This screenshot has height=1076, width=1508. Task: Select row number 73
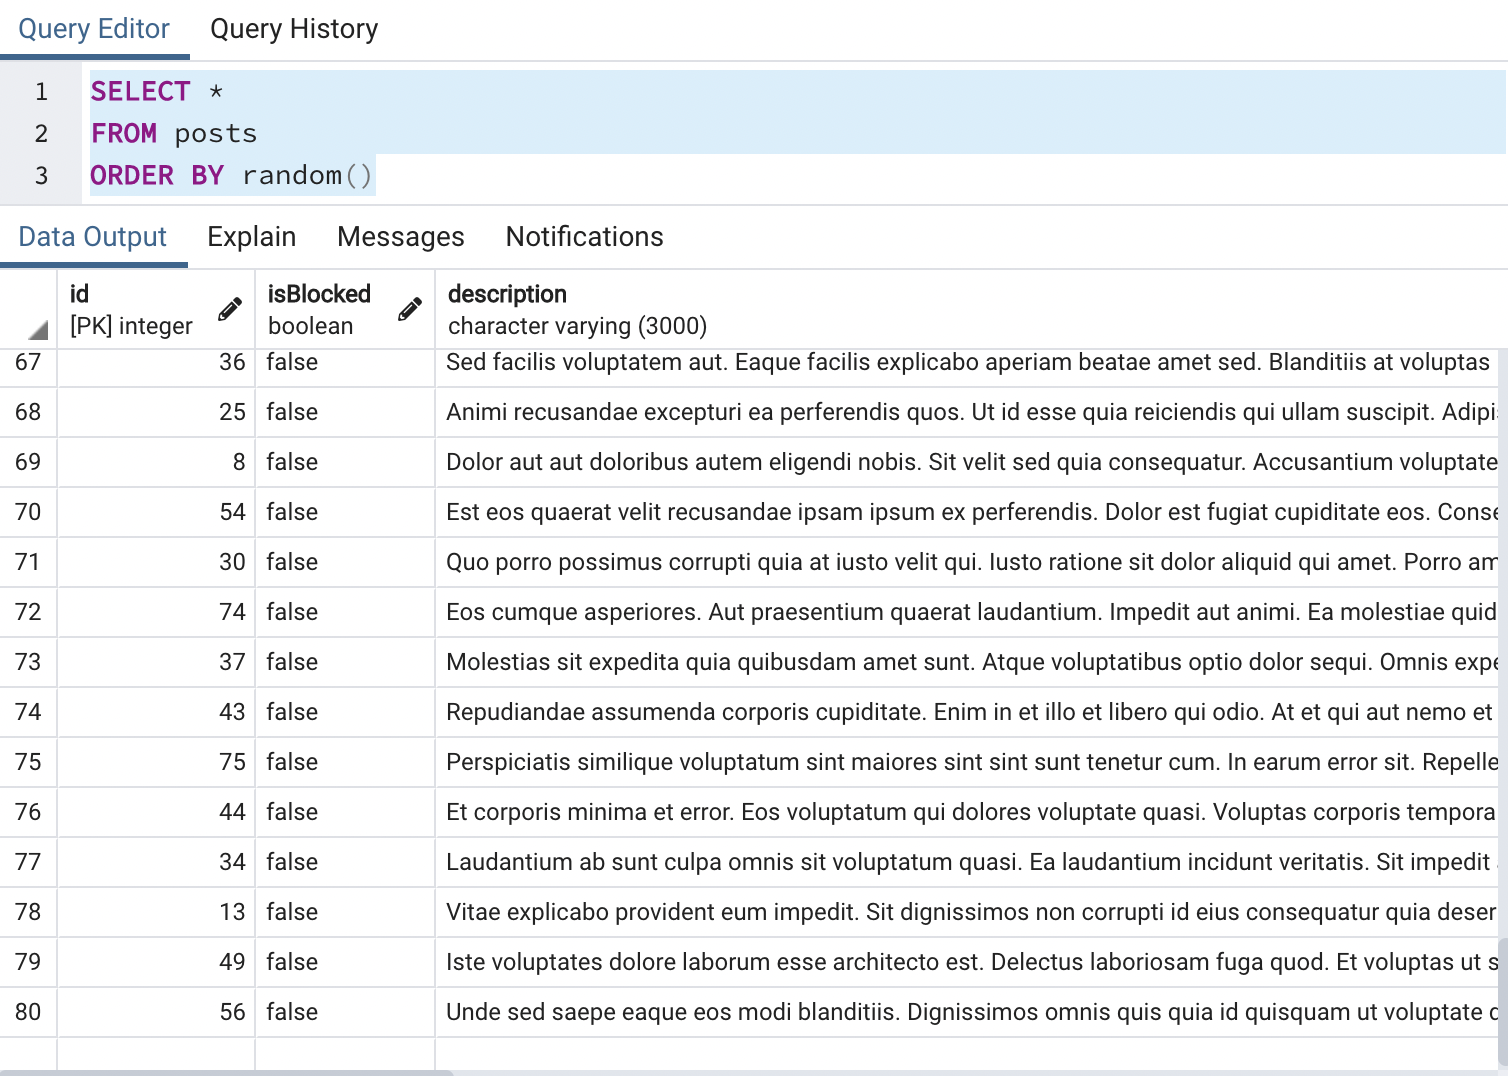[x=28, y=662]
